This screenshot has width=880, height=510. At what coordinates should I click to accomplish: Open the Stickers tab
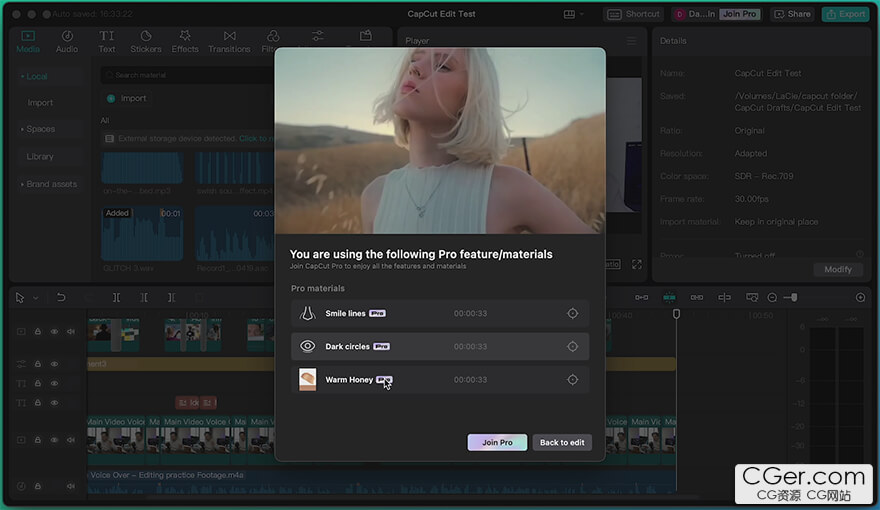coord(146,42)
